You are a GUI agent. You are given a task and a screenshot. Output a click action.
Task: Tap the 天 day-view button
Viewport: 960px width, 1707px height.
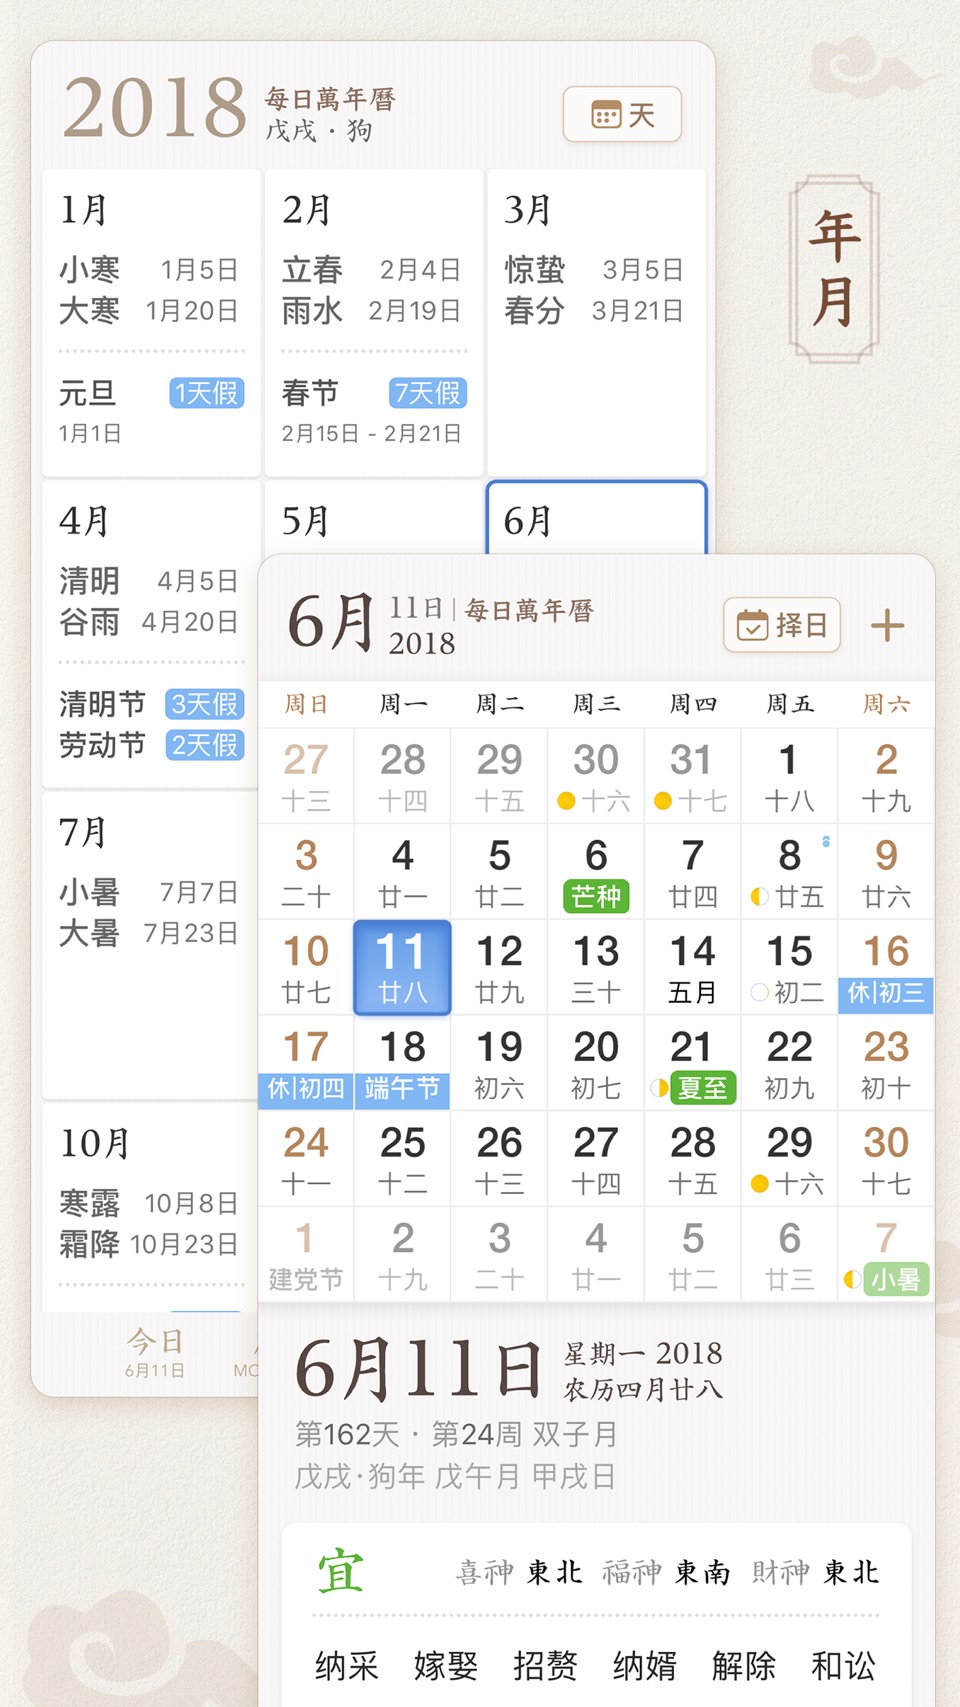pyautogui.click(x=622, y=115)
